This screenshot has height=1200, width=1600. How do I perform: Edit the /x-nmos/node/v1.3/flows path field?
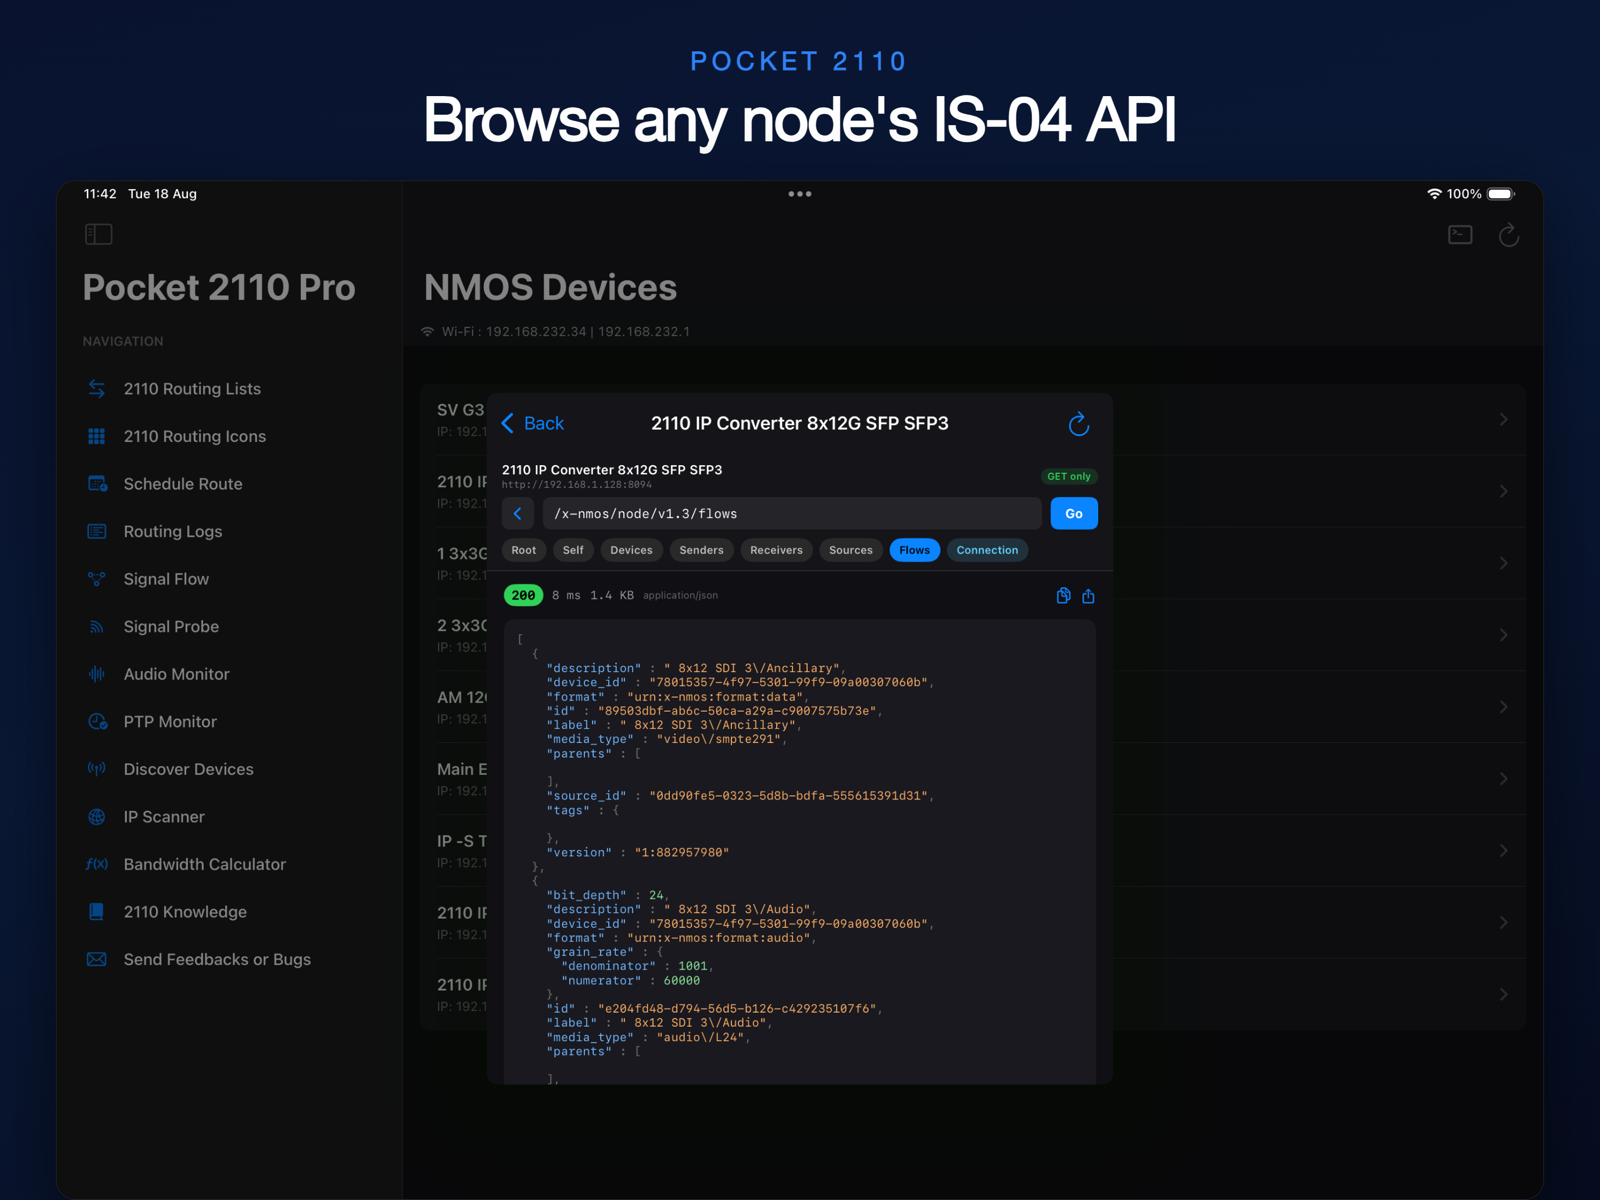(x=792, y=514)
